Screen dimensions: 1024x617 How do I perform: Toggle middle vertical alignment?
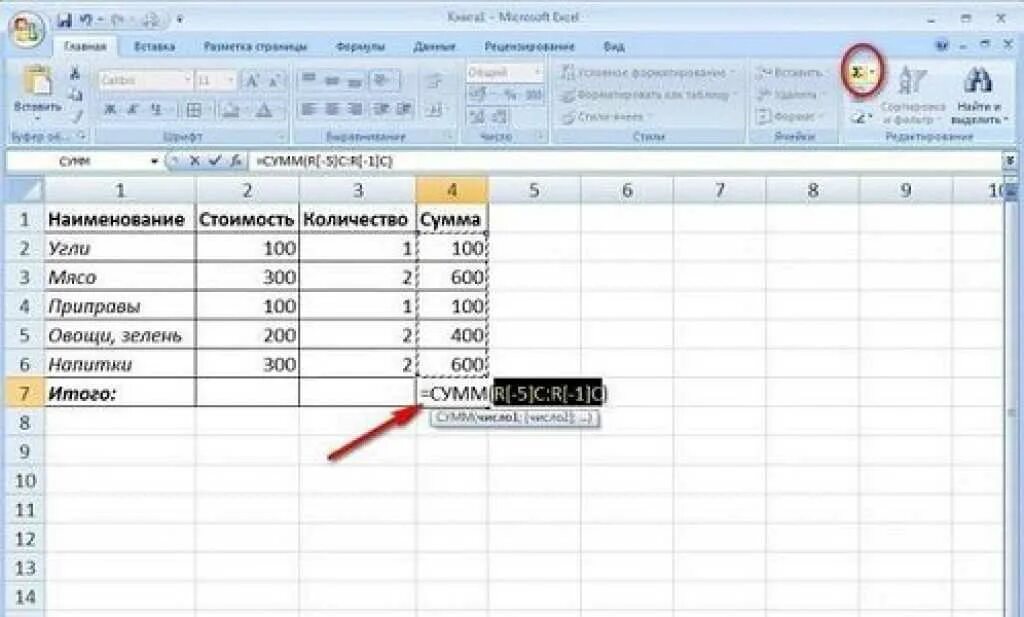332,80
